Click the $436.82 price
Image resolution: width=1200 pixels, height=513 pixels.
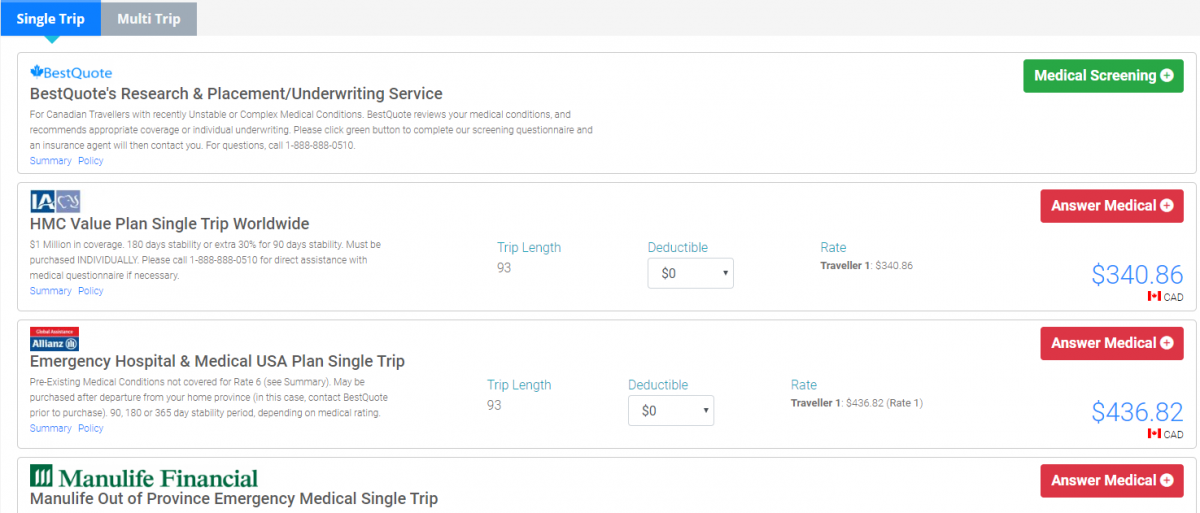(x=1137, y=412)
